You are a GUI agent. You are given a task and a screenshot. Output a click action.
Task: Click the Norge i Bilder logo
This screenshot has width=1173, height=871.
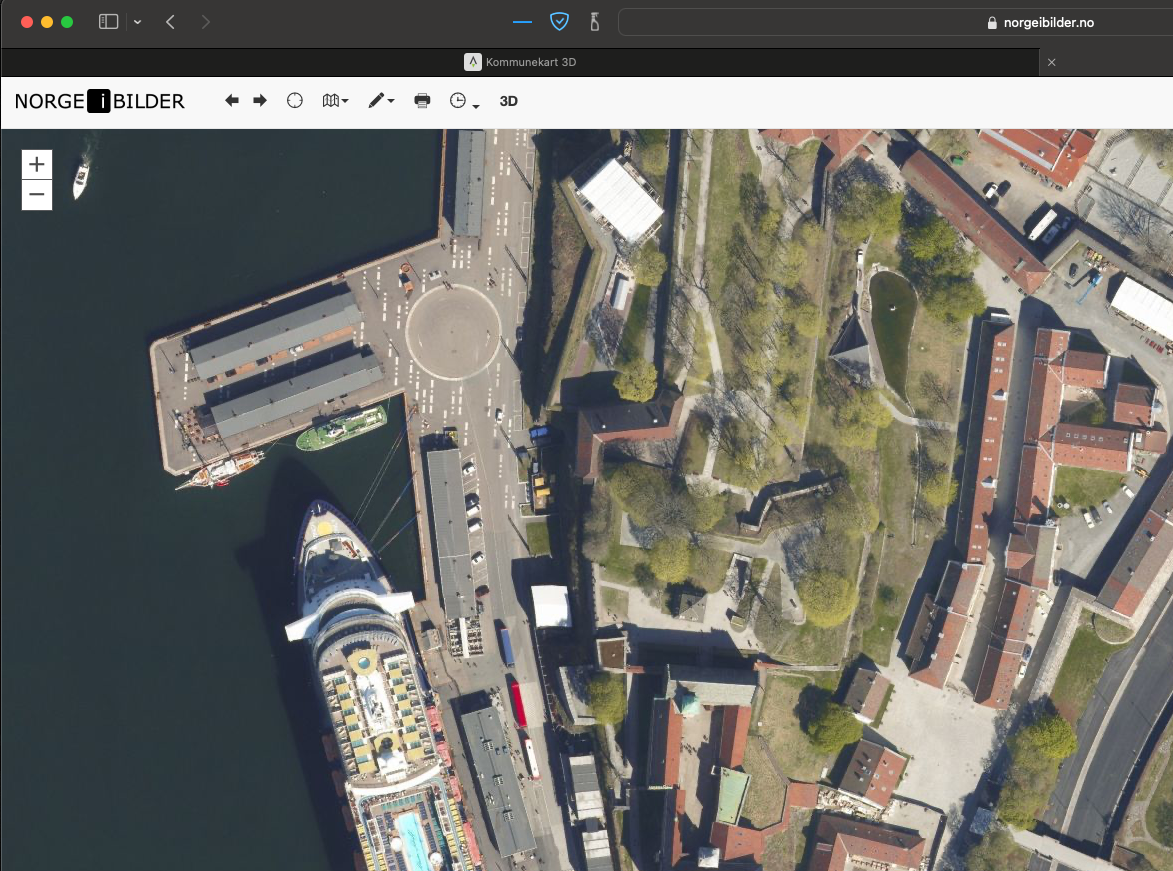click(x=98, y=101)
